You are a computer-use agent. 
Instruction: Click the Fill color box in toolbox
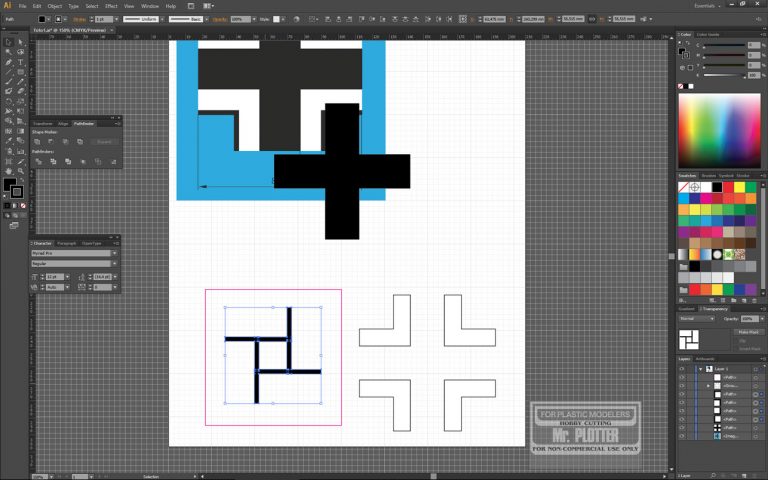[10, 185]
